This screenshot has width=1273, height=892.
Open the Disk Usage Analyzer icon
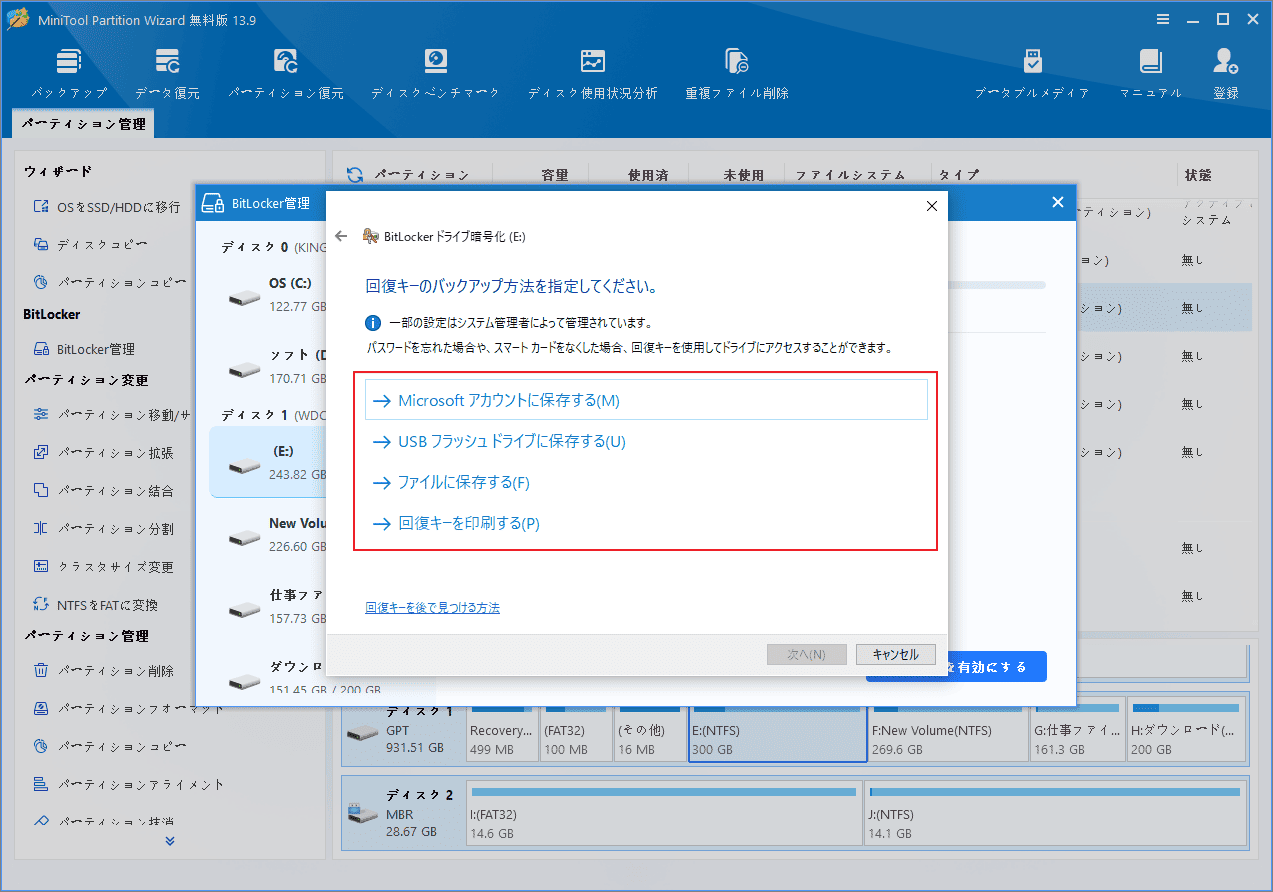(593, 62)
